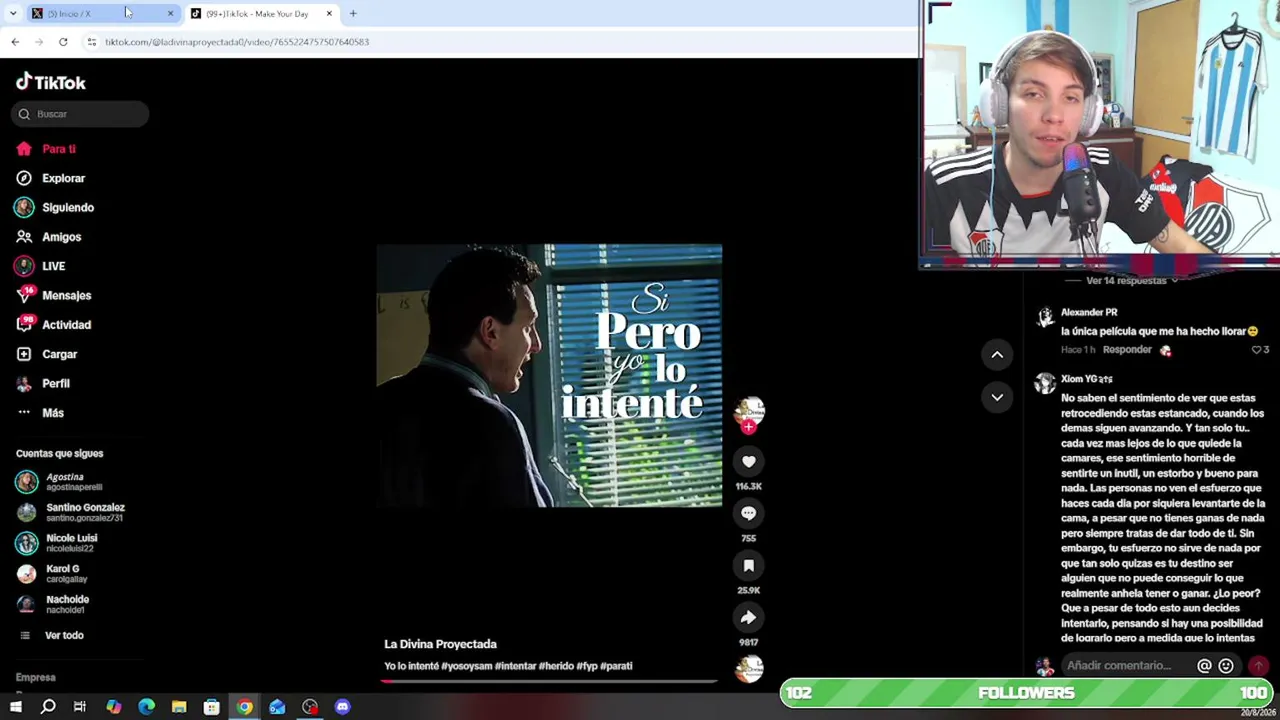Open Windows taskbar search
The image size is (1280, 720).
tap(48, 707)
